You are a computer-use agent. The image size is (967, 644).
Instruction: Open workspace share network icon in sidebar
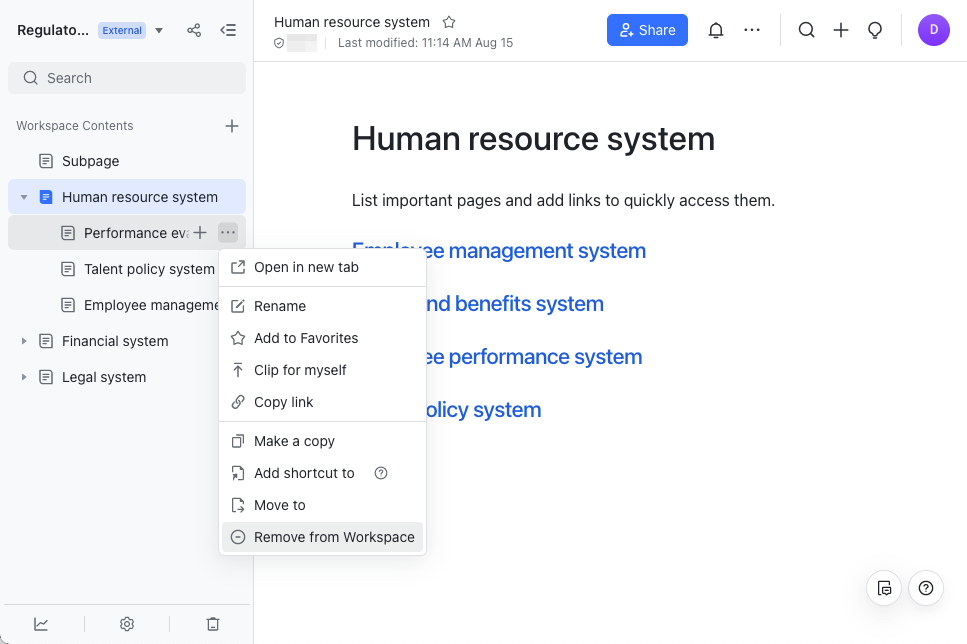(x=194, y=30)
